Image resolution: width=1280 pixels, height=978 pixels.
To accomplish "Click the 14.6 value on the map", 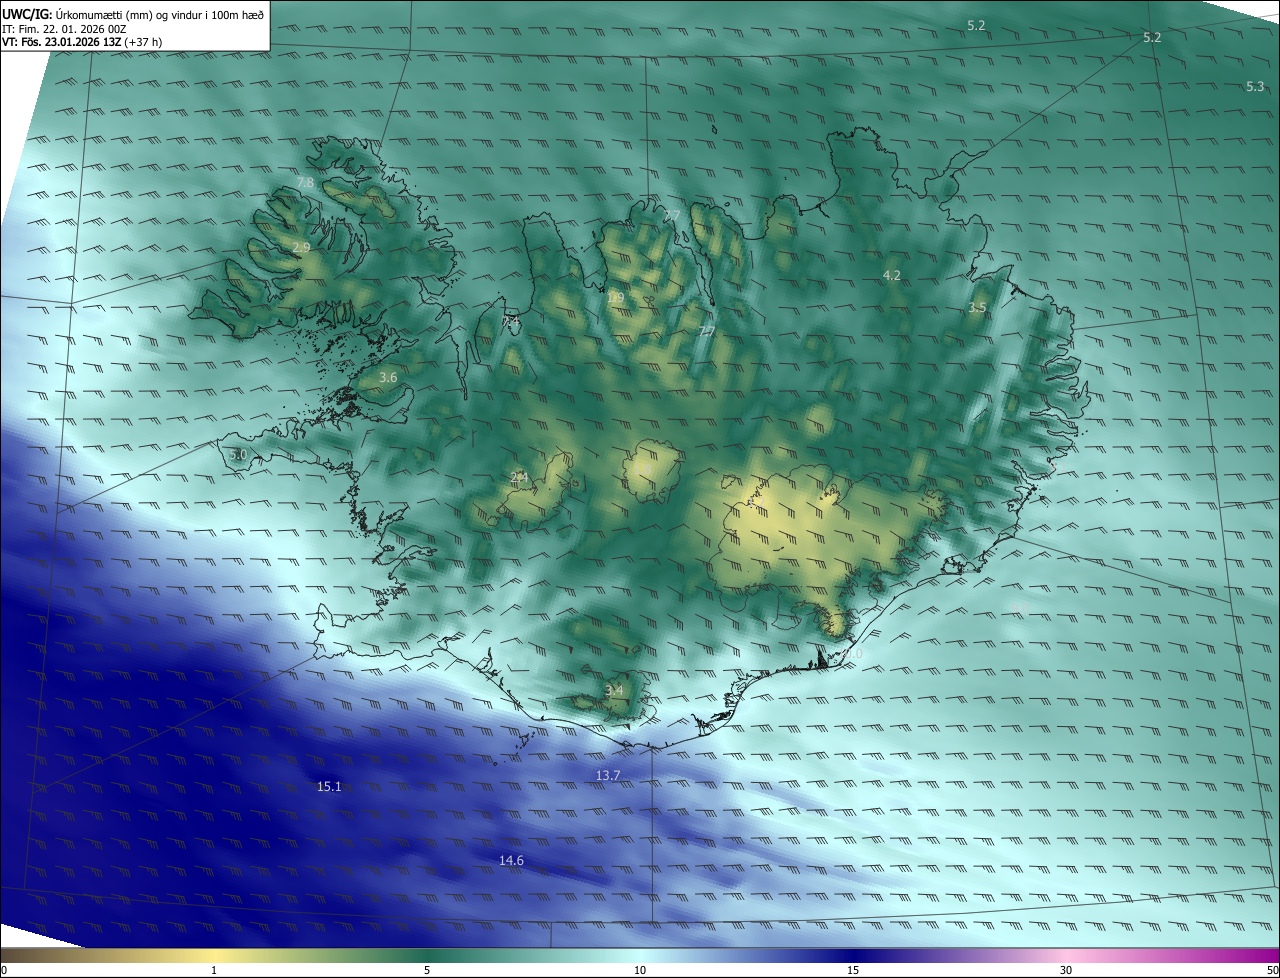I will click(x=511, y=860).
